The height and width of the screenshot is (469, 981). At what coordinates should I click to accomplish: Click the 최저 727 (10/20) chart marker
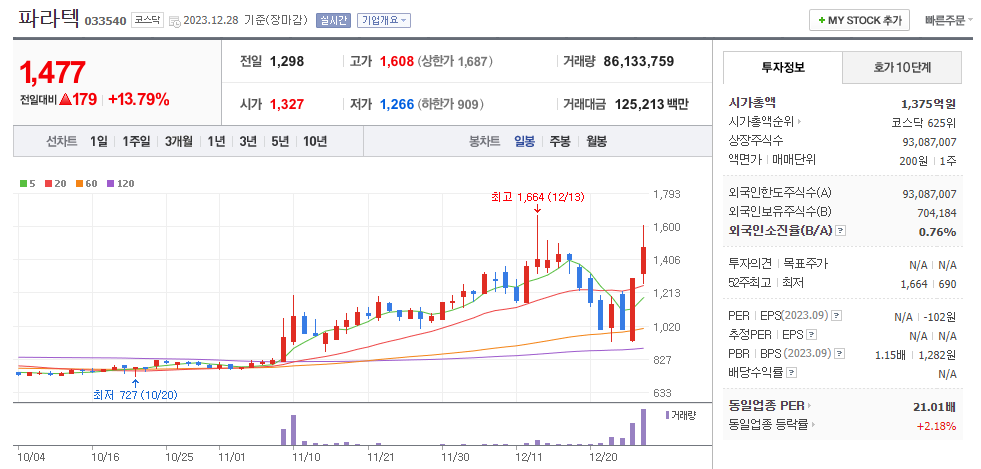click(x=135, y=395)
